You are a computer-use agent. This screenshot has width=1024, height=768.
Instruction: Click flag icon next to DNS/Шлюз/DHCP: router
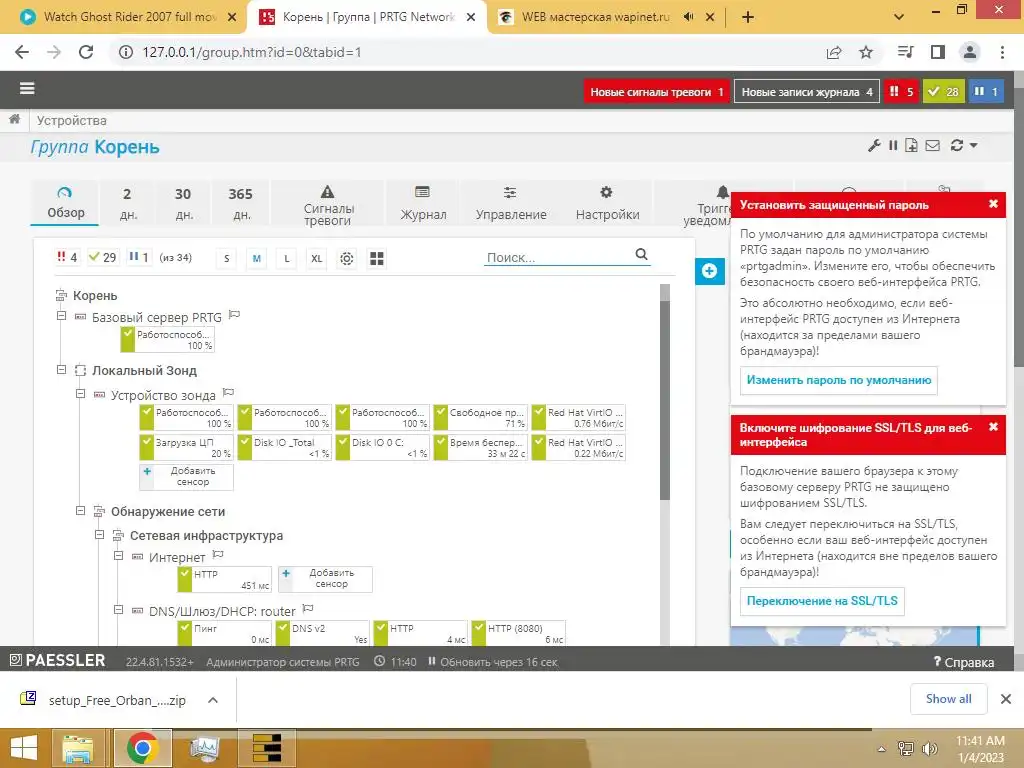[308, 609]
